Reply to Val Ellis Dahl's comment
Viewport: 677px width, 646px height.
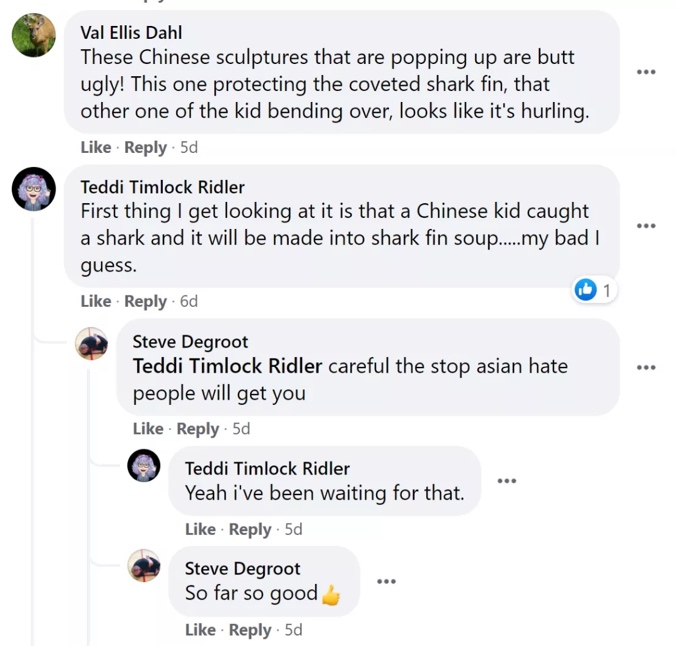click(x=145, y=147)
